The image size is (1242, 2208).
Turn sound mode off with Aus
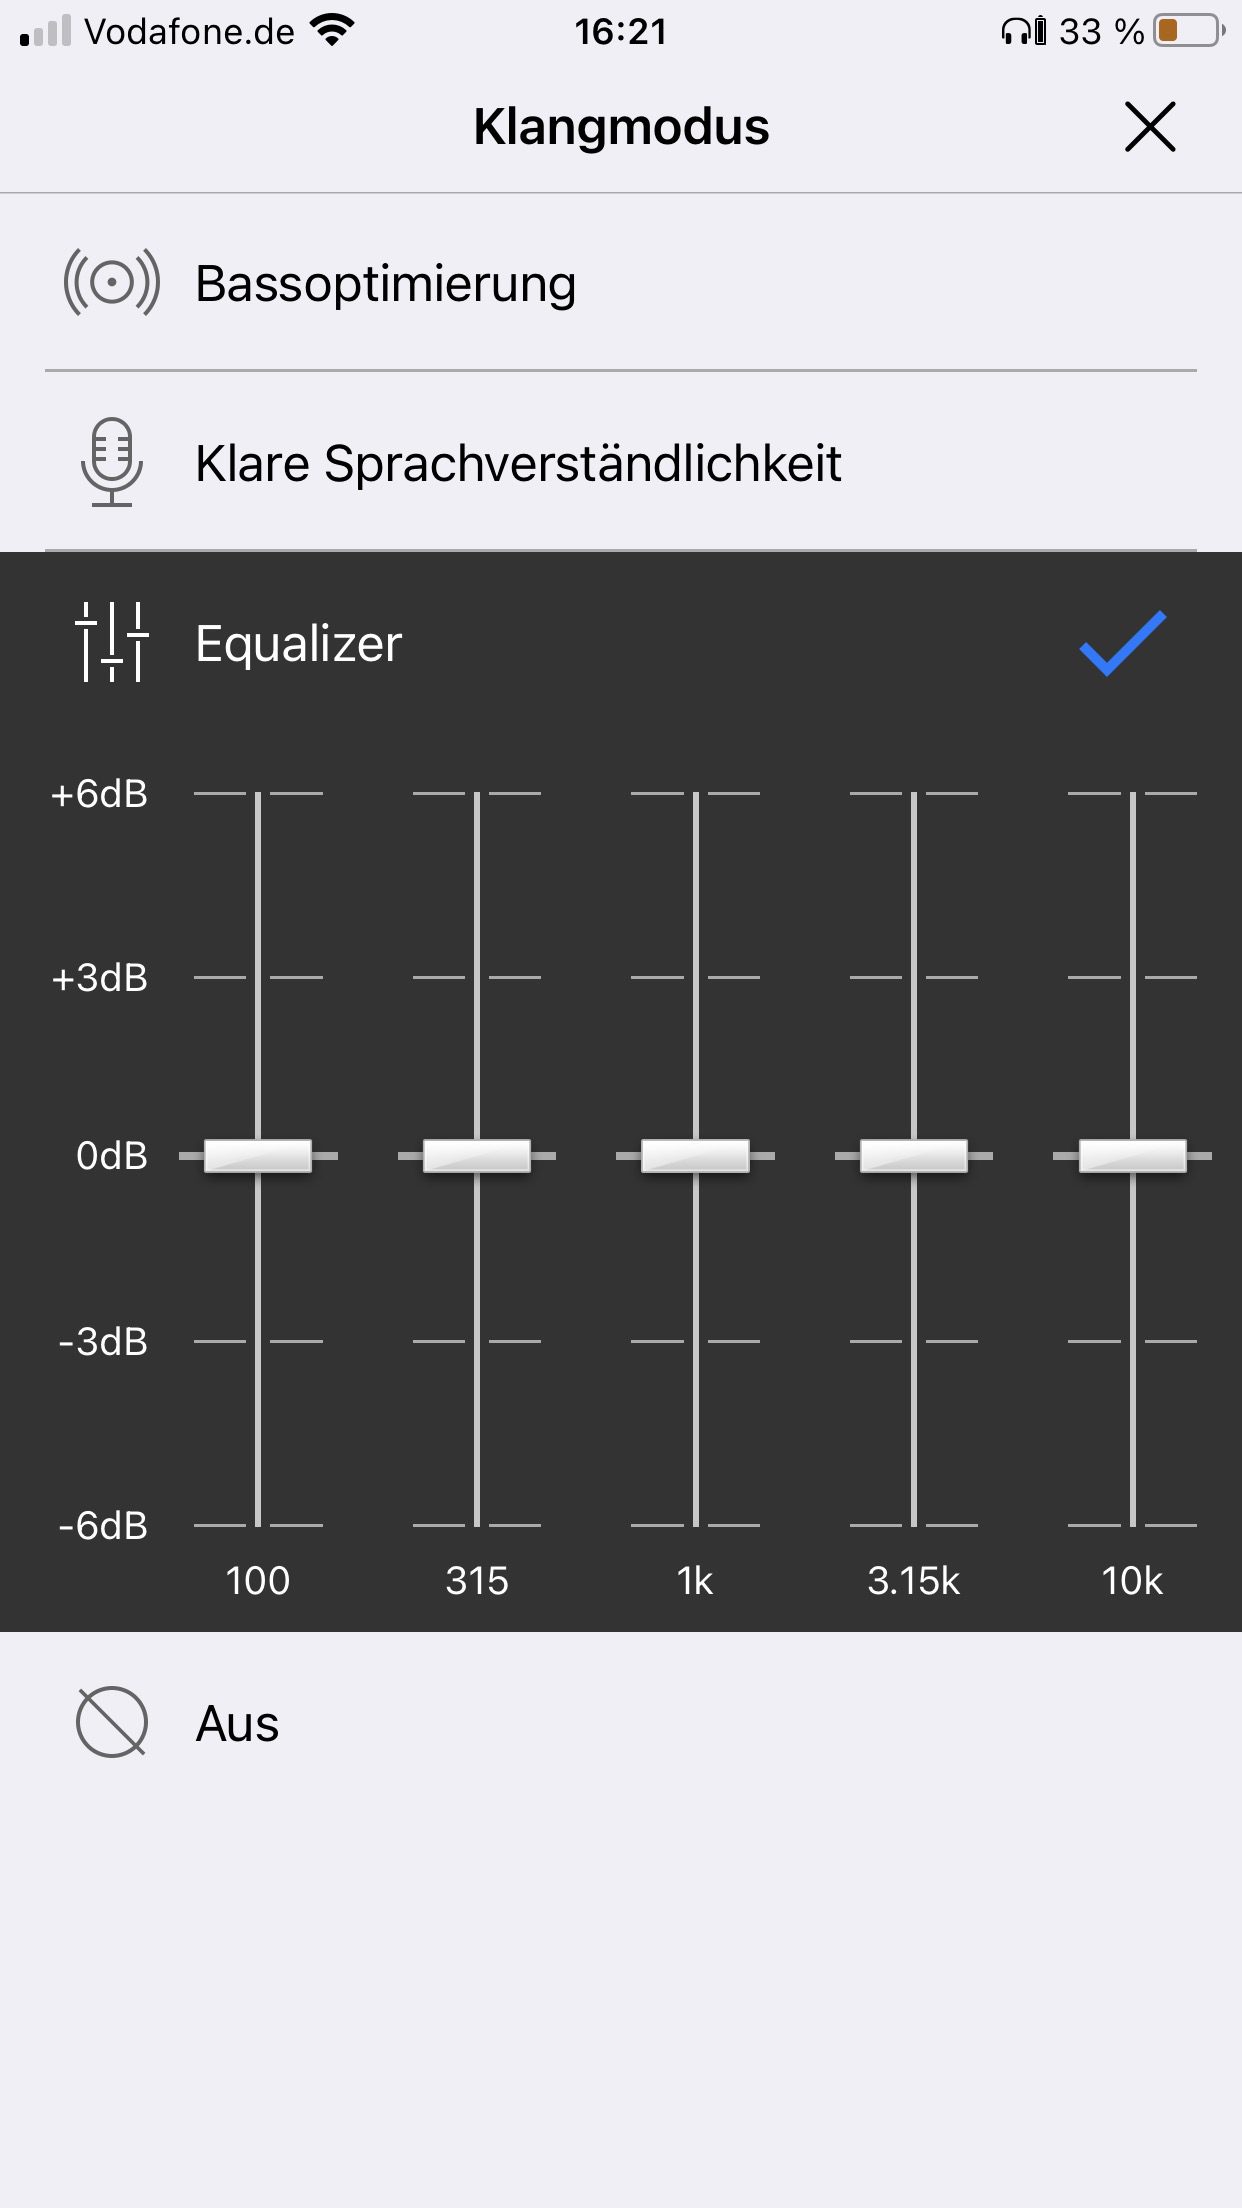pos(237,1723)
